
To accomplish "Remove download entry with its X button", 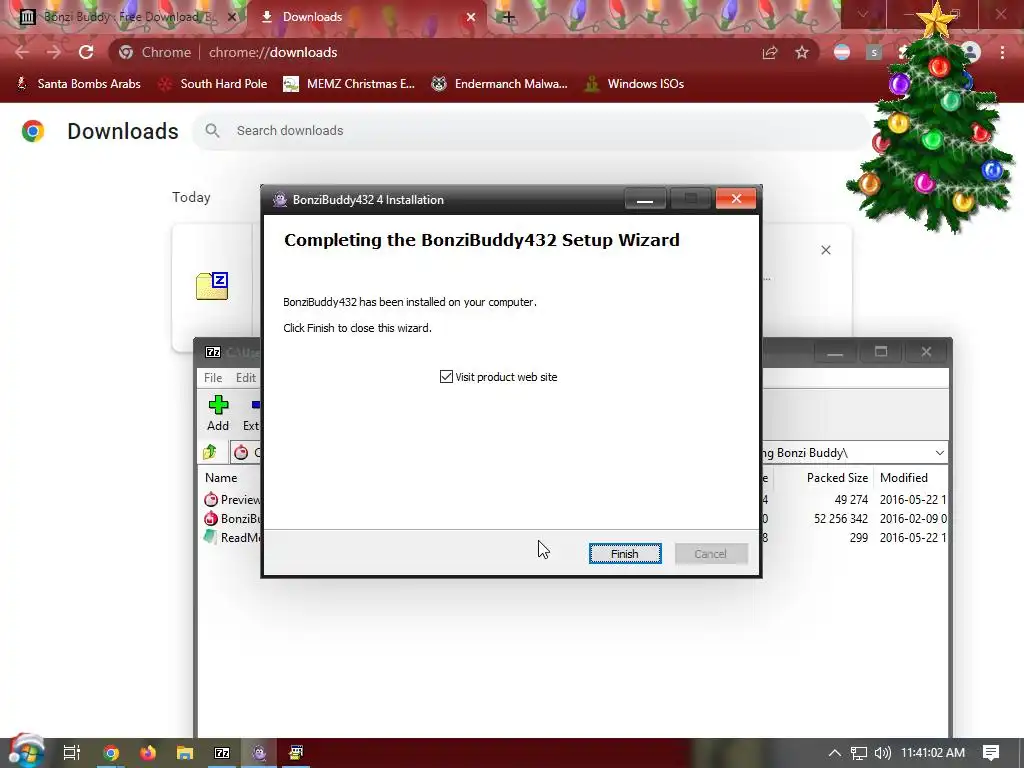I will (x=826, y=250).
